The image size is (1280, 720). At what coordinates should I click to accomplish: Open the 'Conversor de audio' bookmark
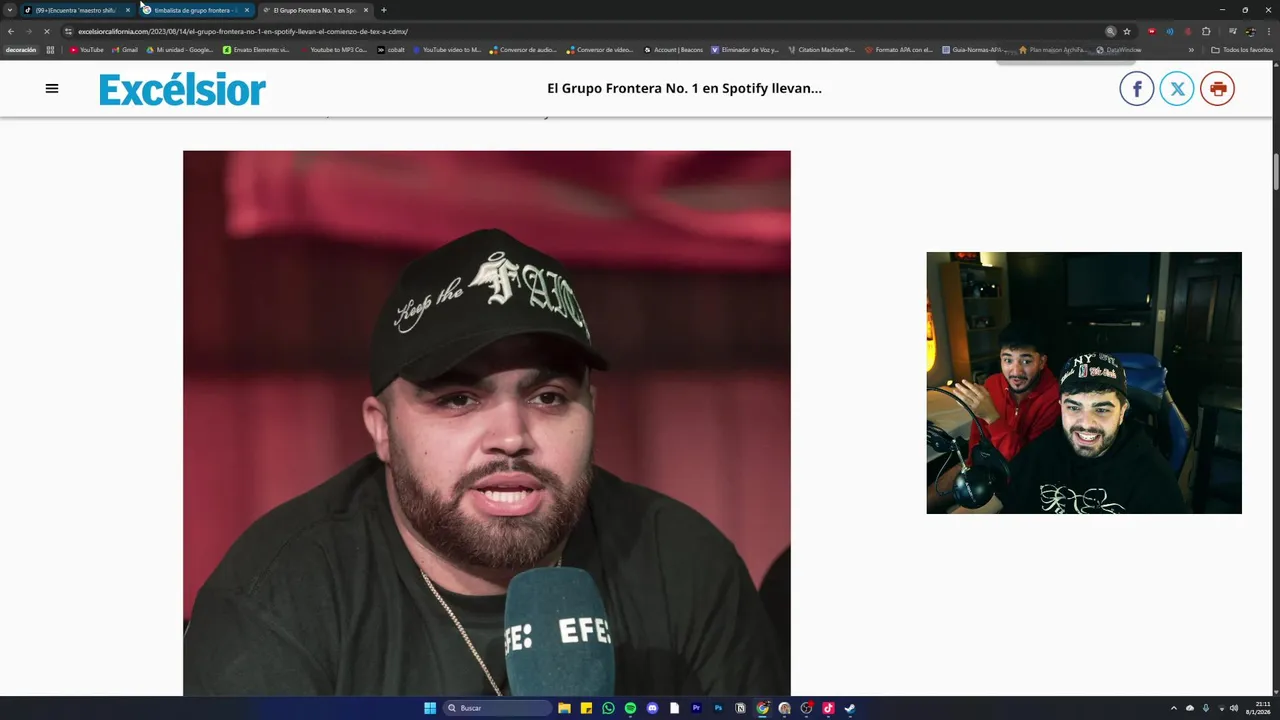(x=524, y=50)
